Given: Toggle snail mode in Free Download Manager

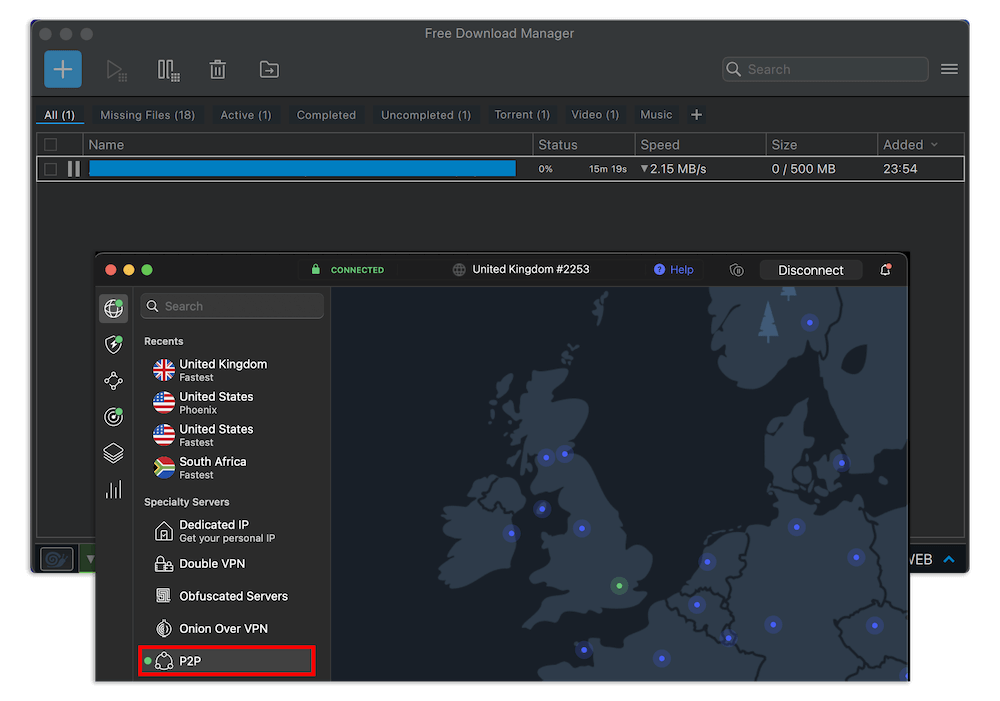Looking at the screenshot, I should [57, 559].
